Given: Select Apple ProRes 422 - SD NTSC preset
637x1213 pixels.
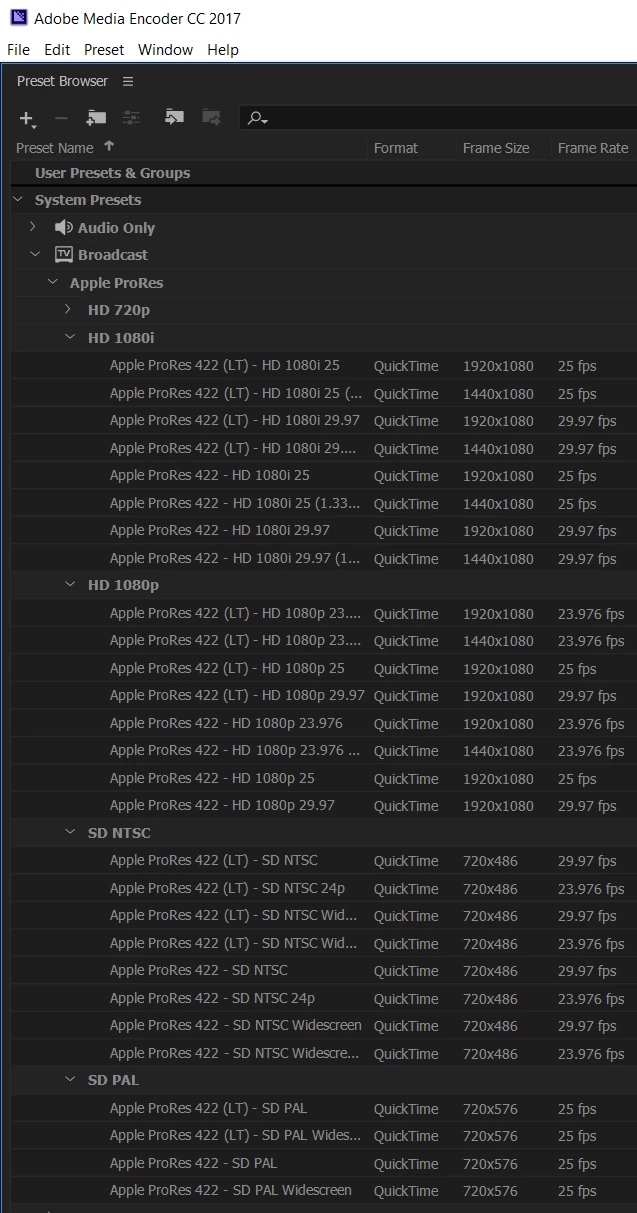Looking at the screenshot, I should pyautogui.click(x=323, y=971).
